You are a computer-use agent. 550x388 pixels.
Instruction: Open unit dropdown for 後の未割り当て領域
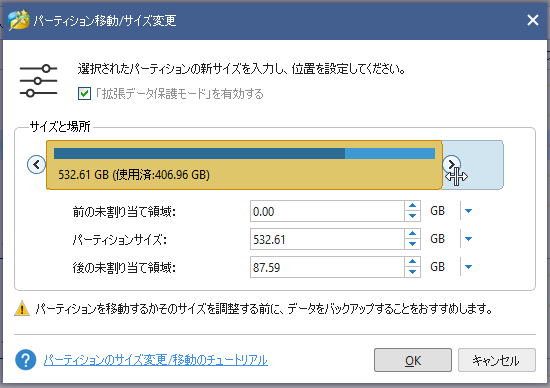(468, 267)
